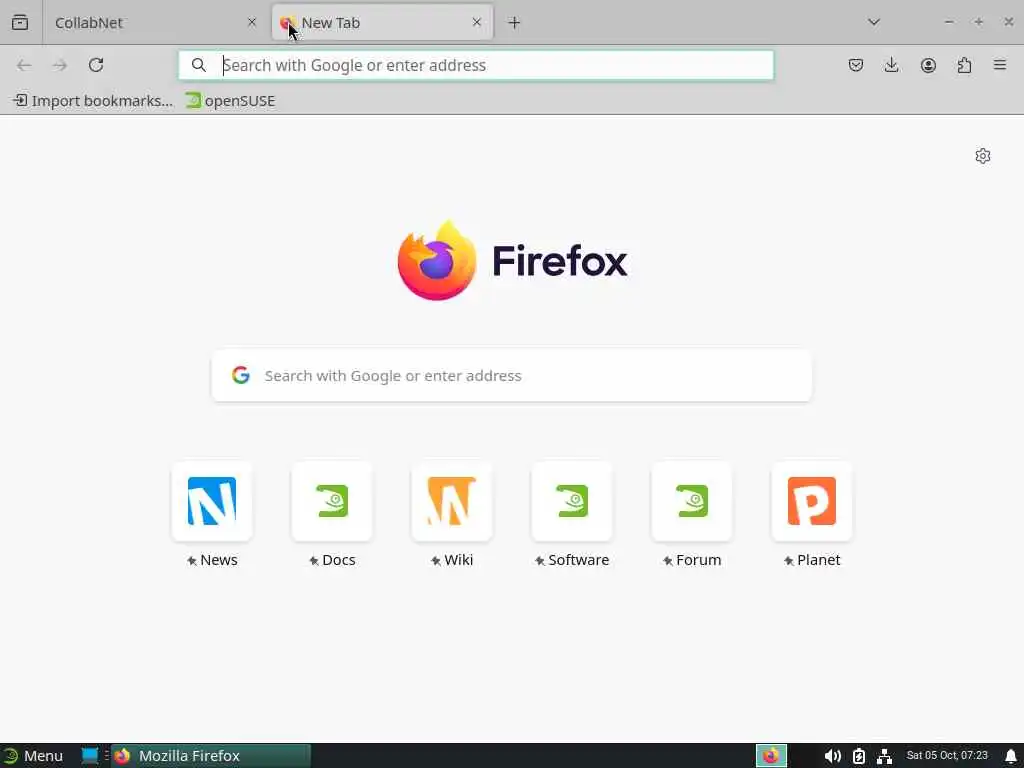Viewport: 1024px width, 768px height.
Task: Open the Save to Pocket icon
Action: pos(856,65)
